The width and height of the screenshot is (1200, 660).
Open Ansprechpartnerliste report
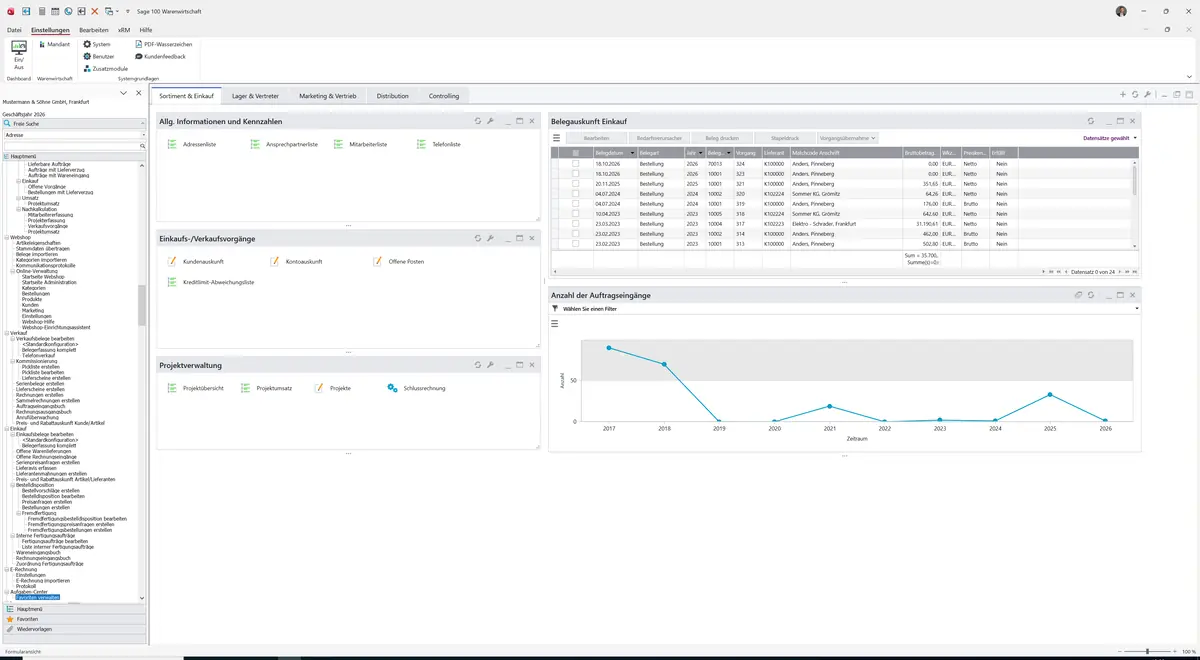pos(284,145)
